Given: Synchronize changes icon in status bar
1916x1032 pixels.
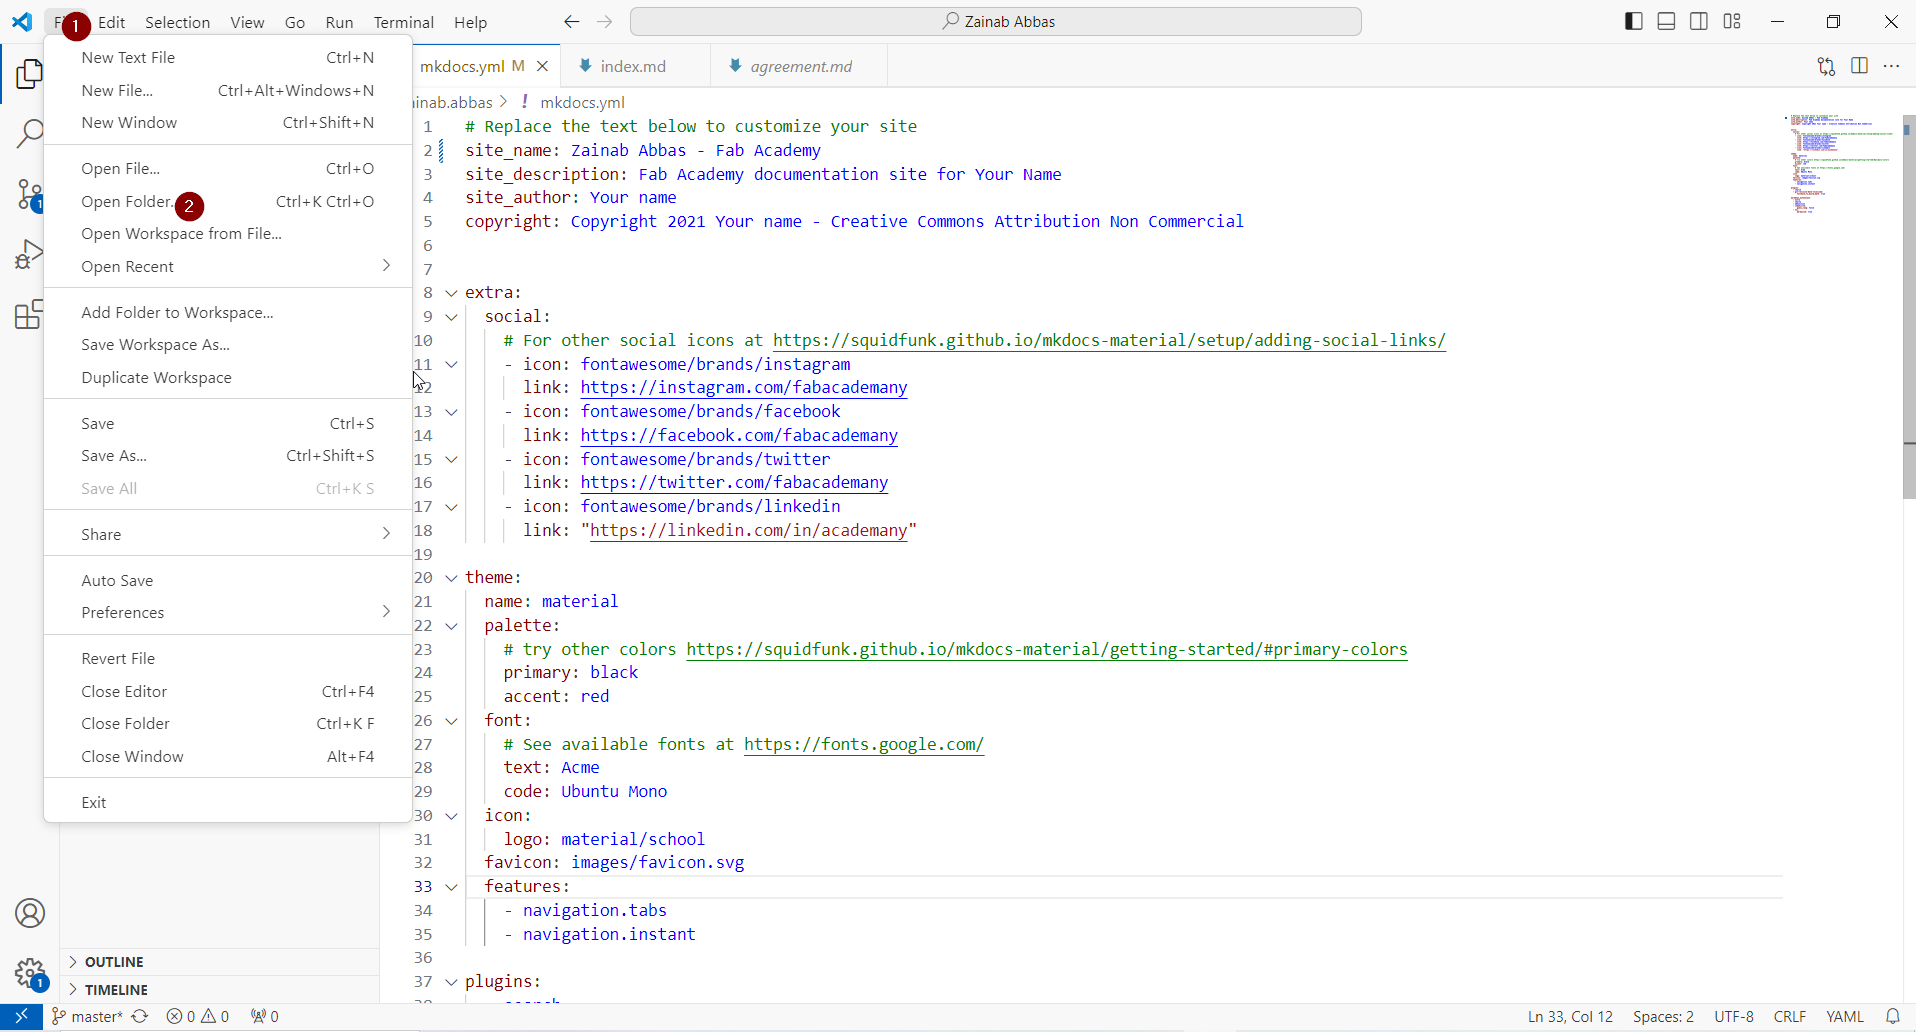Looking at the screenshot, I should point(140,1016).
